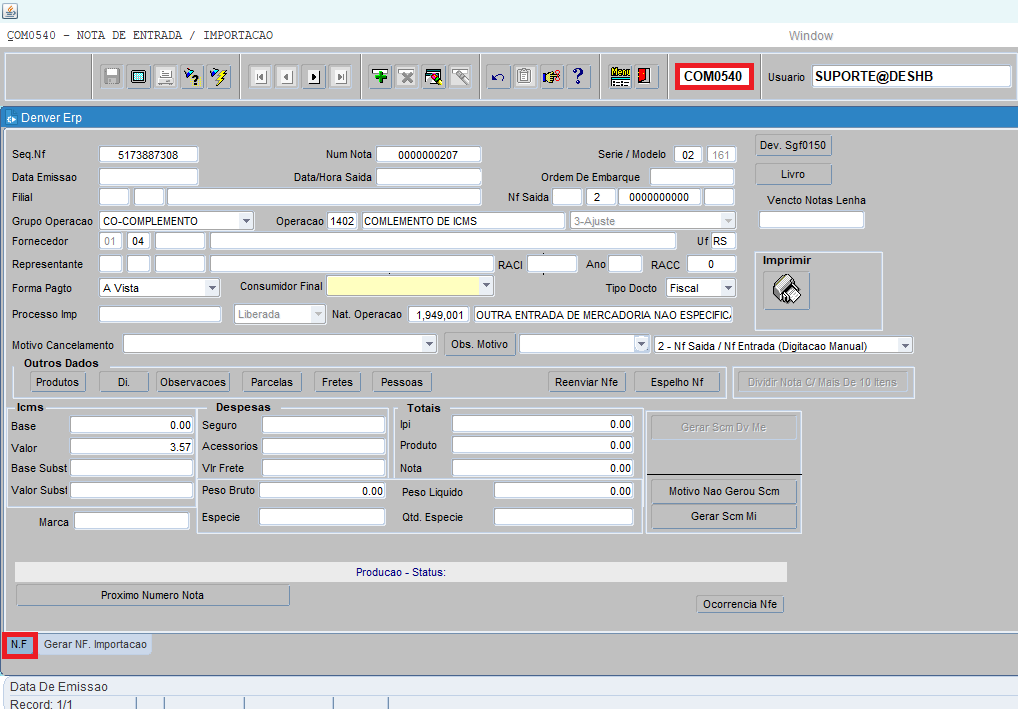The height and width of the screenshot is (709, 1018).
Task: Open the dropdown next to Obs. Motivo
Action: 641,344
